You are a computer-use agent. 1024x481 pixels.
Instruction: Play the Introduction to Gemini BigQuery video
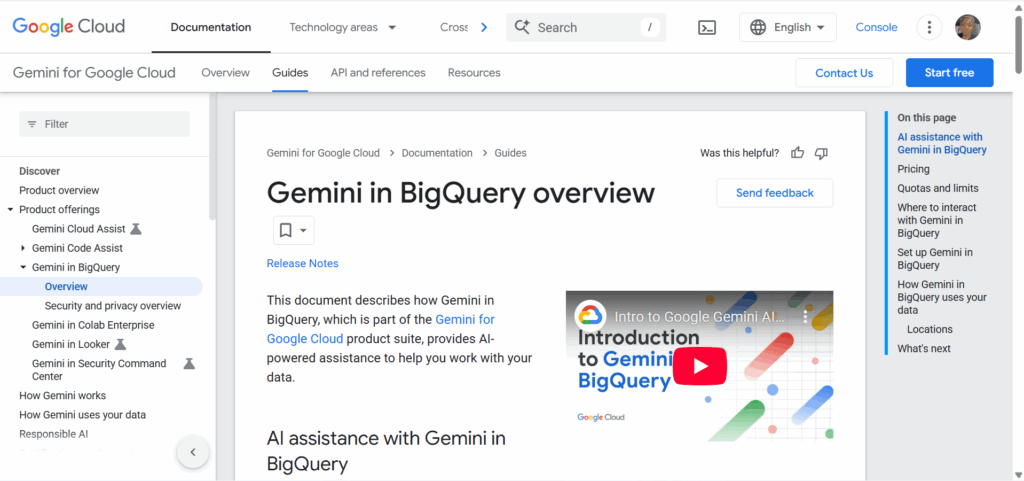tap(698, 366)
